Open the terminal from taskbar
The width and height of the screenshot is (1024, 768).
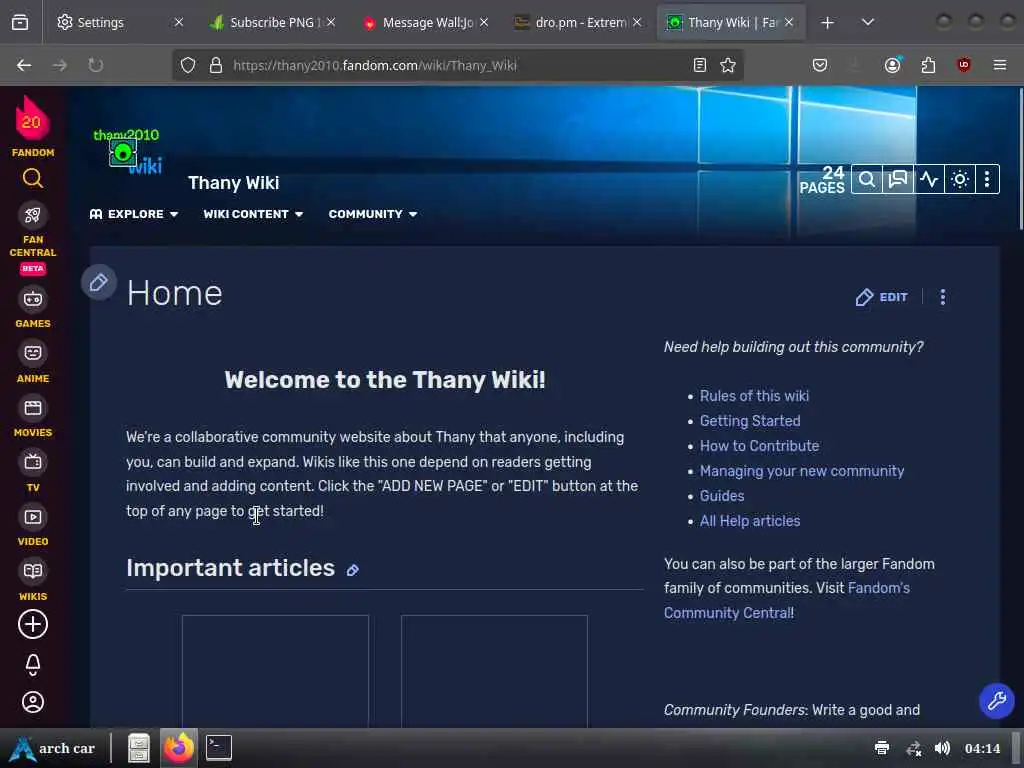click(218, 748)
